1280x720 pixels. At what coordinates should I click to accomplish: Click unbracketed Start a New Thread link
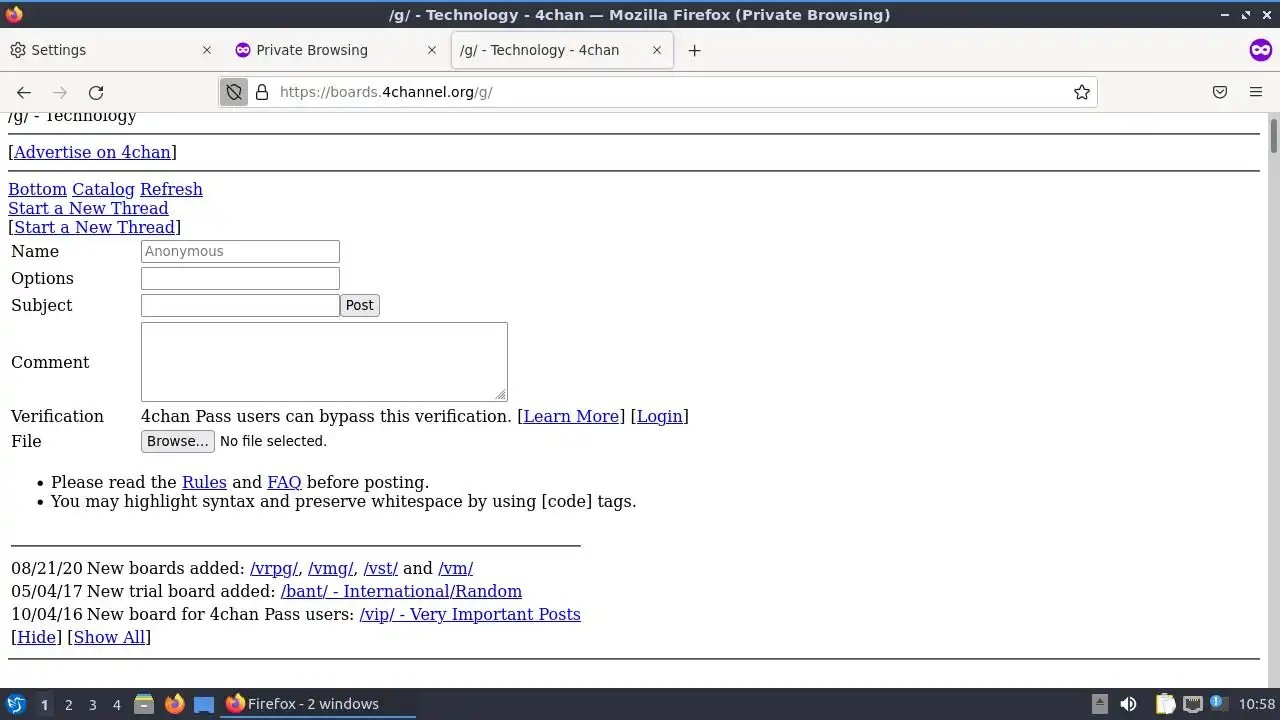[x=88, y=208]
